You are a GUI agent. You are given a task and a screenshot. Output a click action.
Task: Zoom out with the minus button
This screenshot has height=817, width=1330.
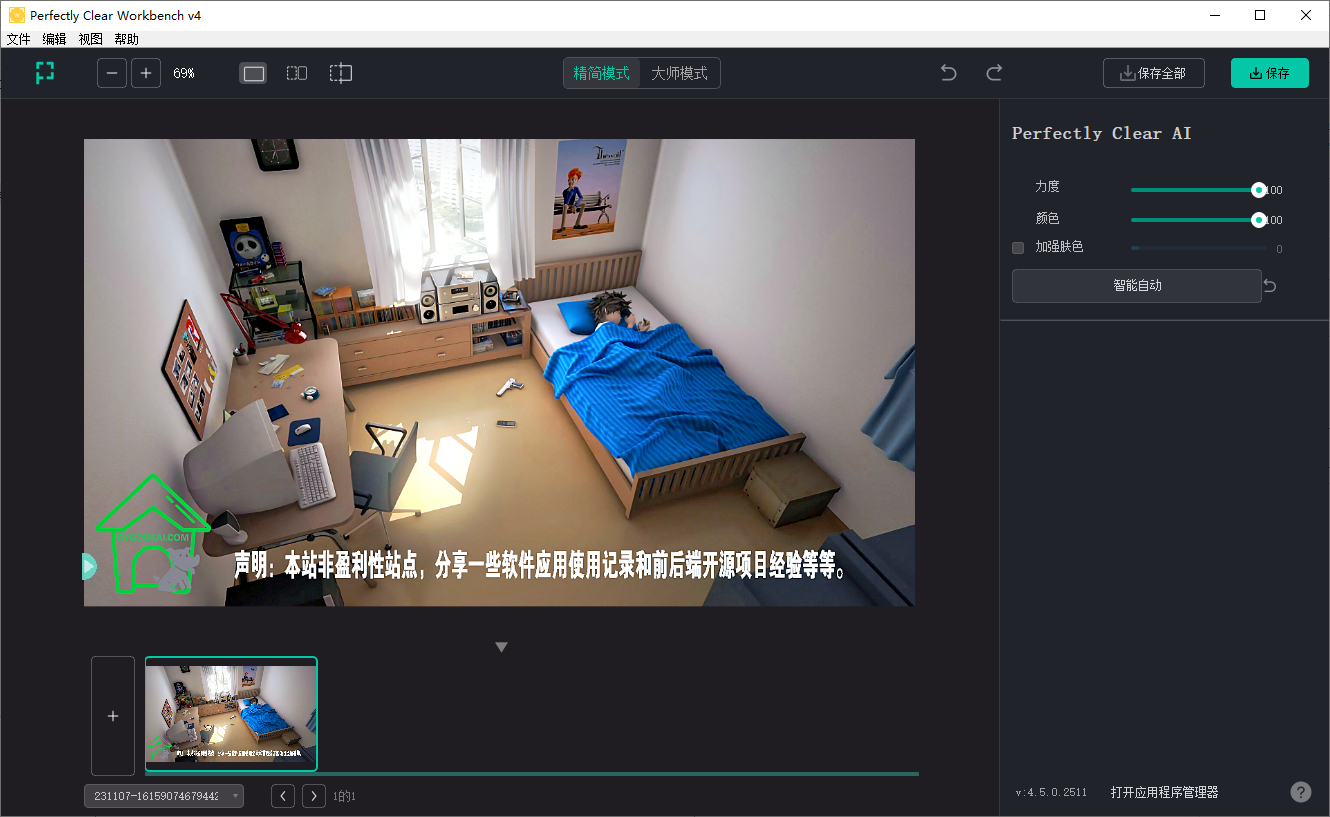[x=112, y=73]
